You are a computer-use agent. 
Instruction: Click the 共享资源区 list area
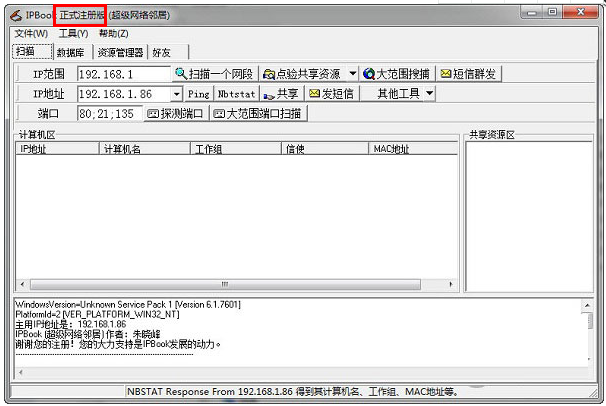click(x=529, y=217)
